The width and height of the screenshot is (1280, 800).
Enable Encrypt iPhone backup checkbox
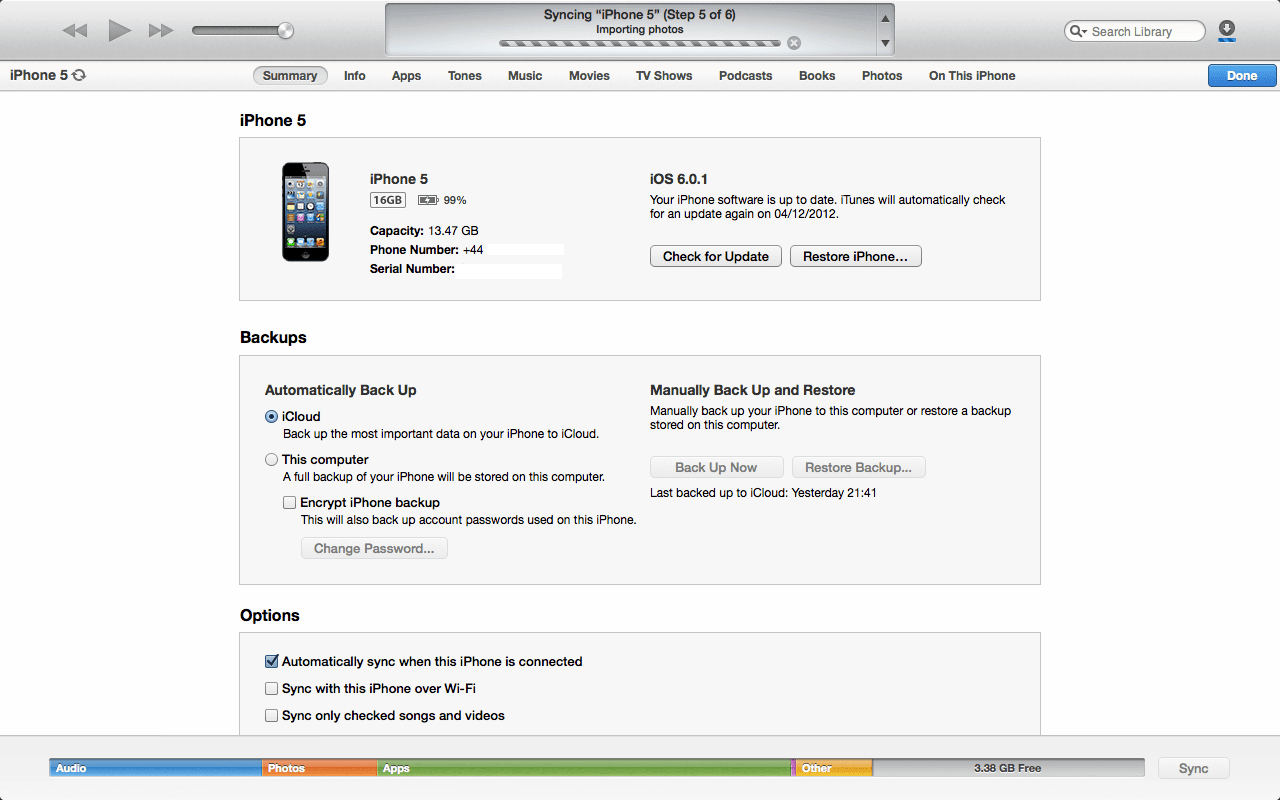tap(289, 503)
